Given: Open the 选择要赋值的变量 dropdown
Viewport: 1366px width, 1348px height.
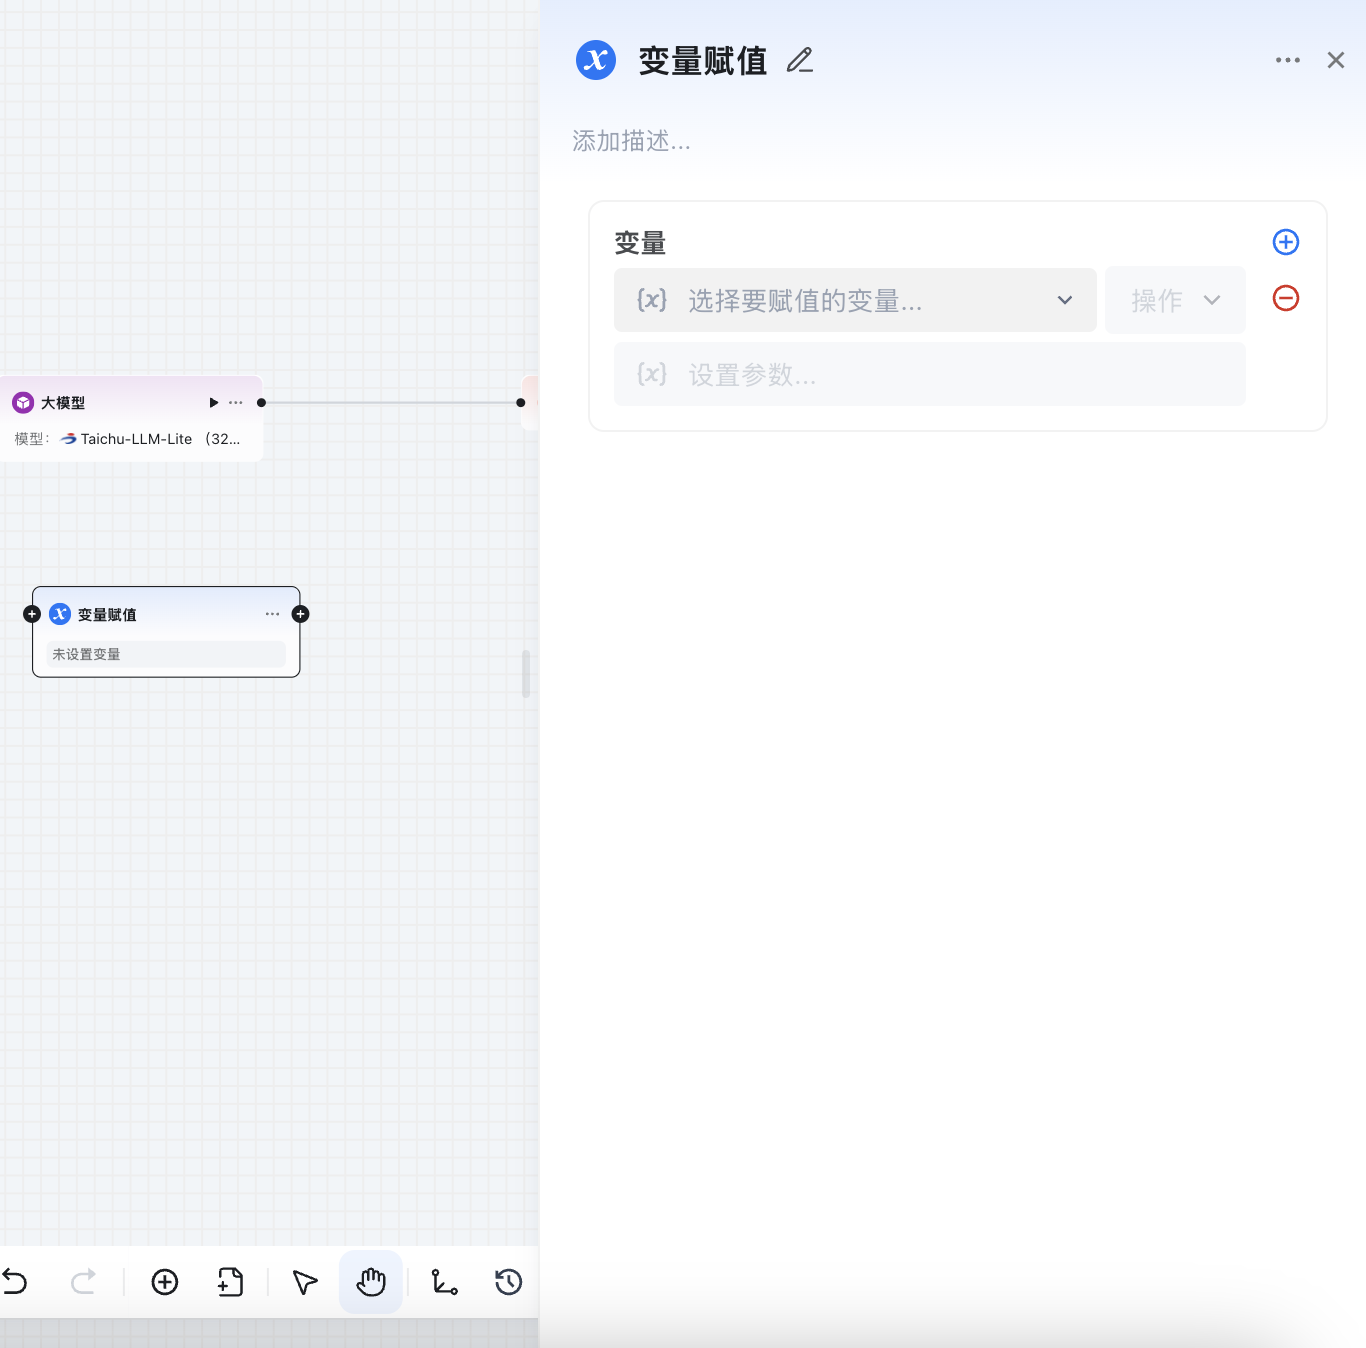Looking at the screenshot, I should (x=855, y=300).
